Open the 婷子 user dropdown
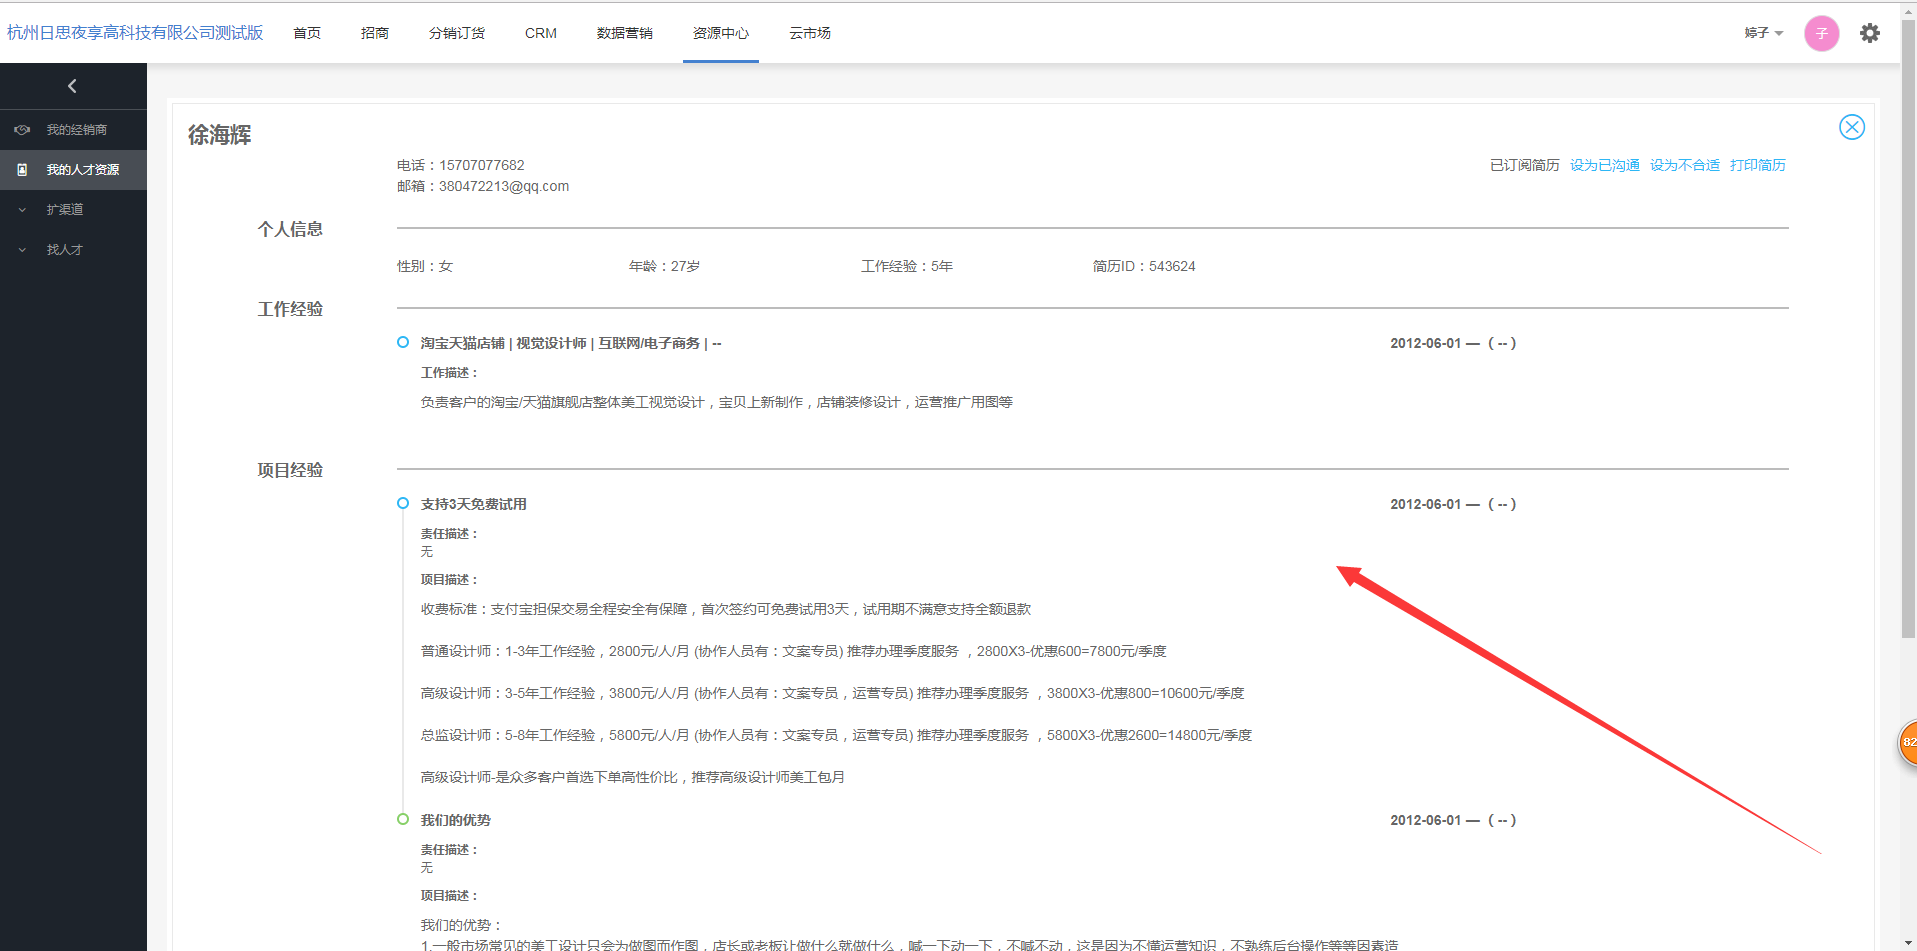The height and width of the screenshot is (951, 1917). click(1763, 33)
